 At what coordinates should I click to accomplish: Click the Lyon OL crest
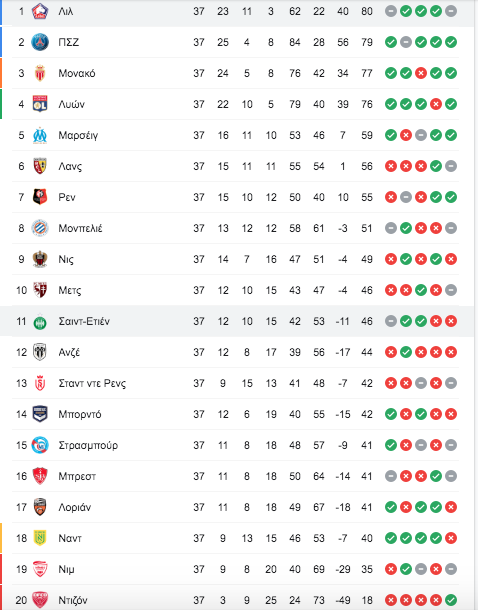(x=40, y=104)
